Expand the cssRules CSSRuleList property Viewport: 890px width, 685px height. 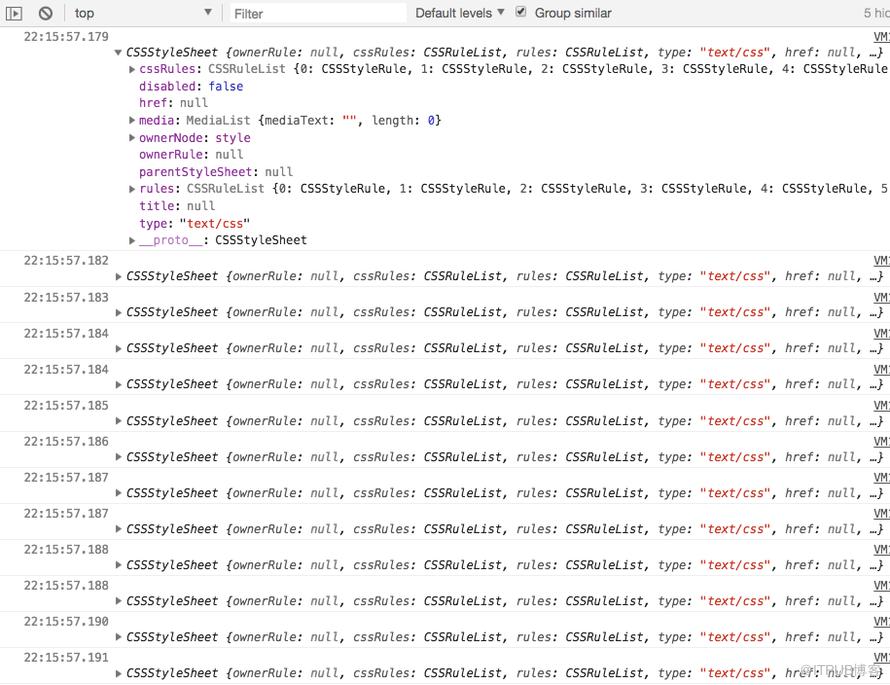click(x=132, y=69)
